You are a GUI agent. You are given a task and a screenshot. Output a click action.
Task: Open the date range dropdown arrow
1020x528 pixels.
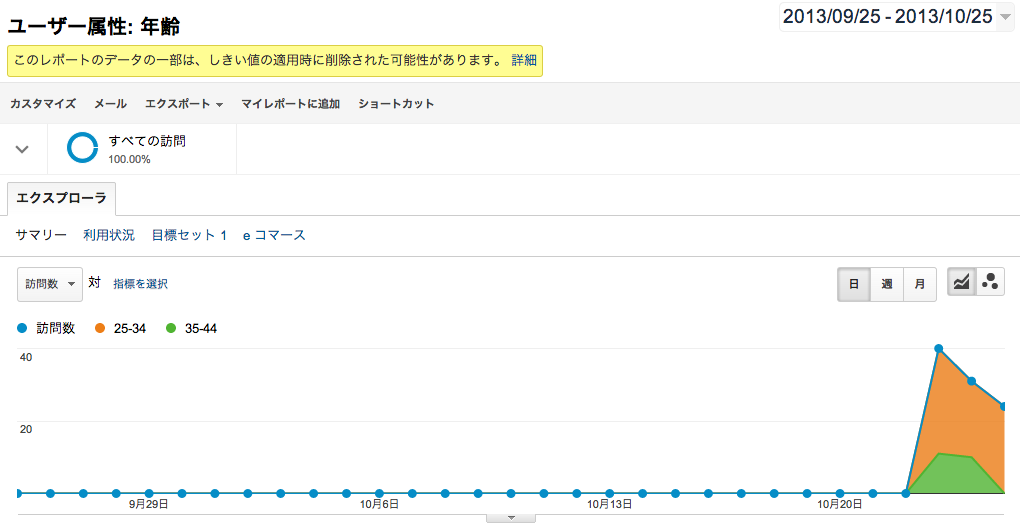[x=1005, y=17]
